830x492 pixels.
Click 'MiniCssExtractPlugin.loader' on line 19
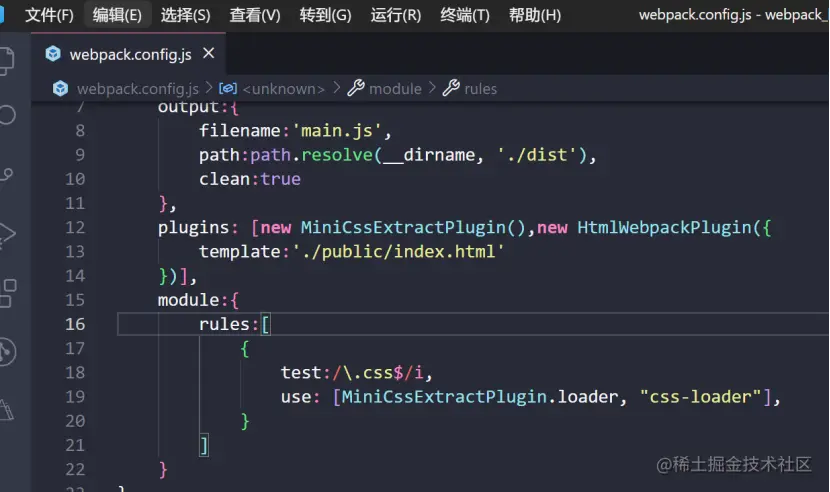[x=480, y=397]
